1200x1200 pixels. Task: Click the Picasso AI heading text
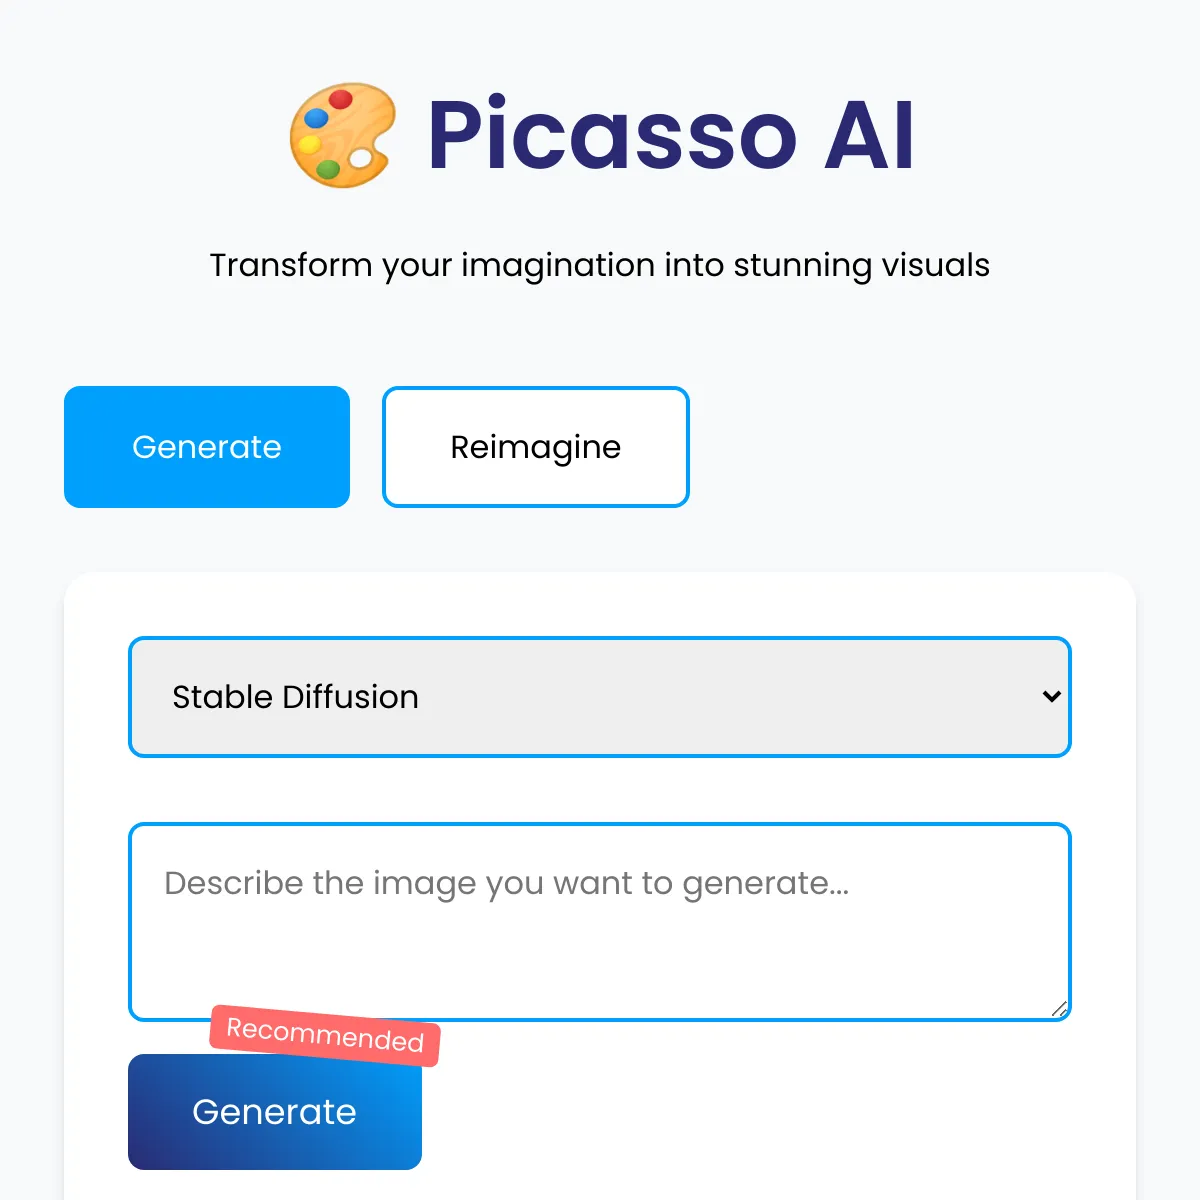tap(601, 135)
